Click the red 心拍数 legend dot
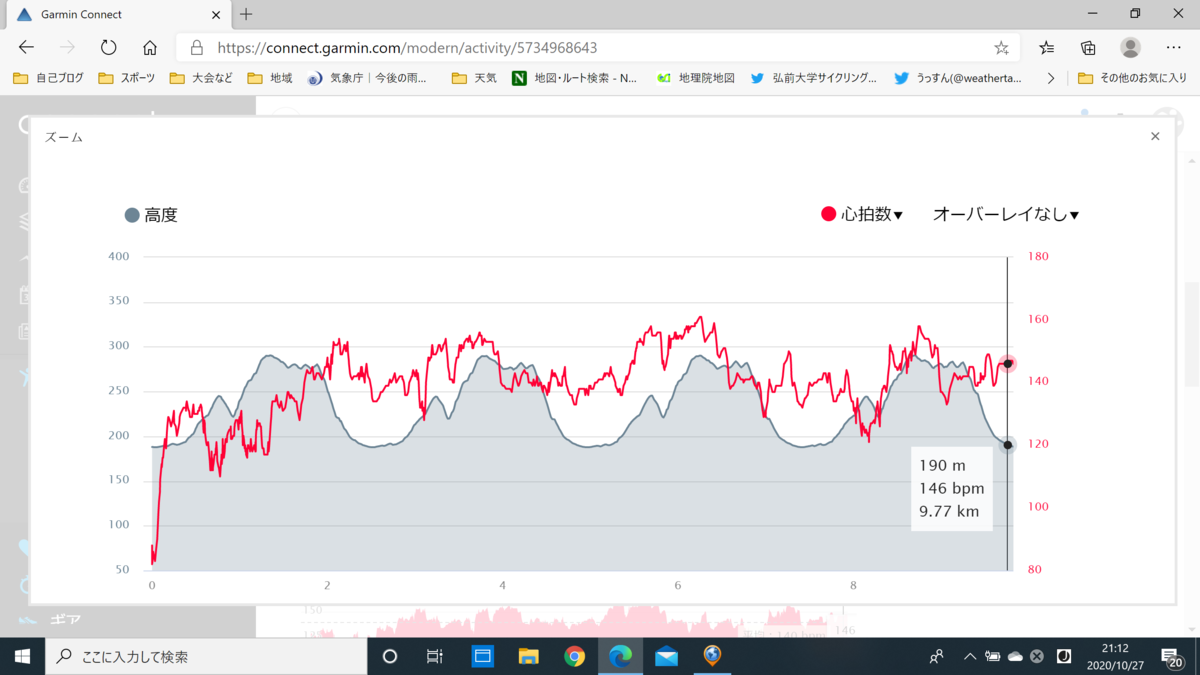 [x=828, y=214]
